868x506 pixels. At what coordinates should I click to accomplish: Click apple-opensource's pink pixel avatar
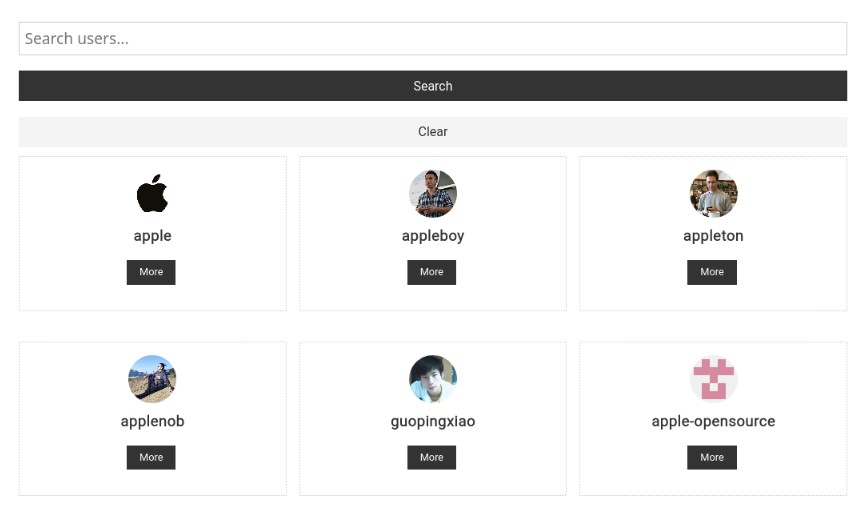(713, 379)
